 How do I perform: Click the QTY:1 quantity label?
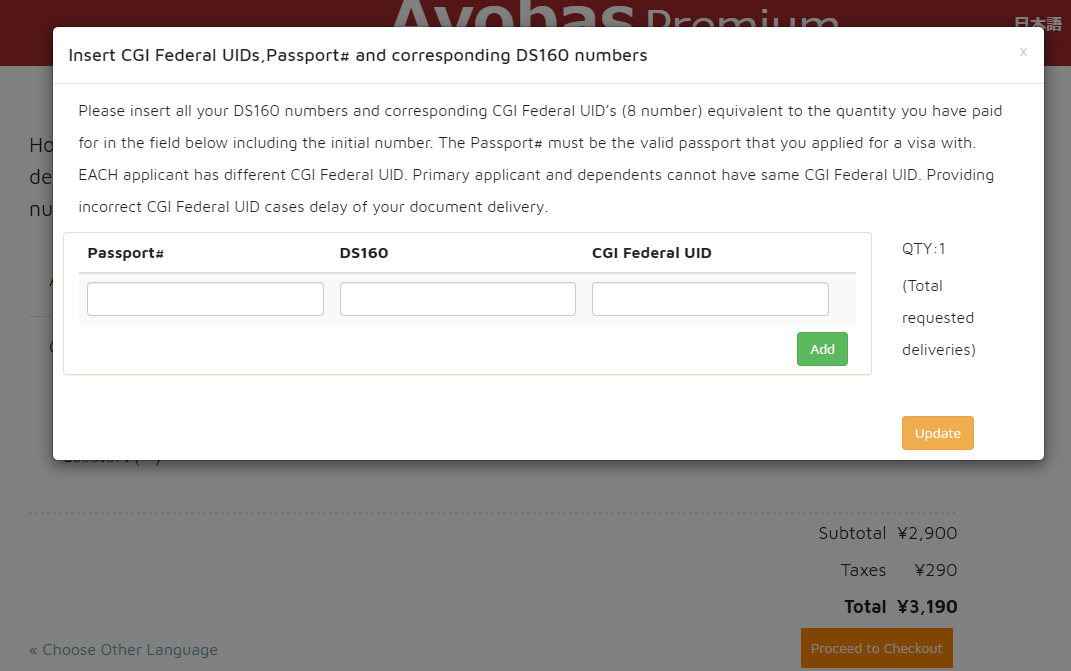tap(924, 249)
